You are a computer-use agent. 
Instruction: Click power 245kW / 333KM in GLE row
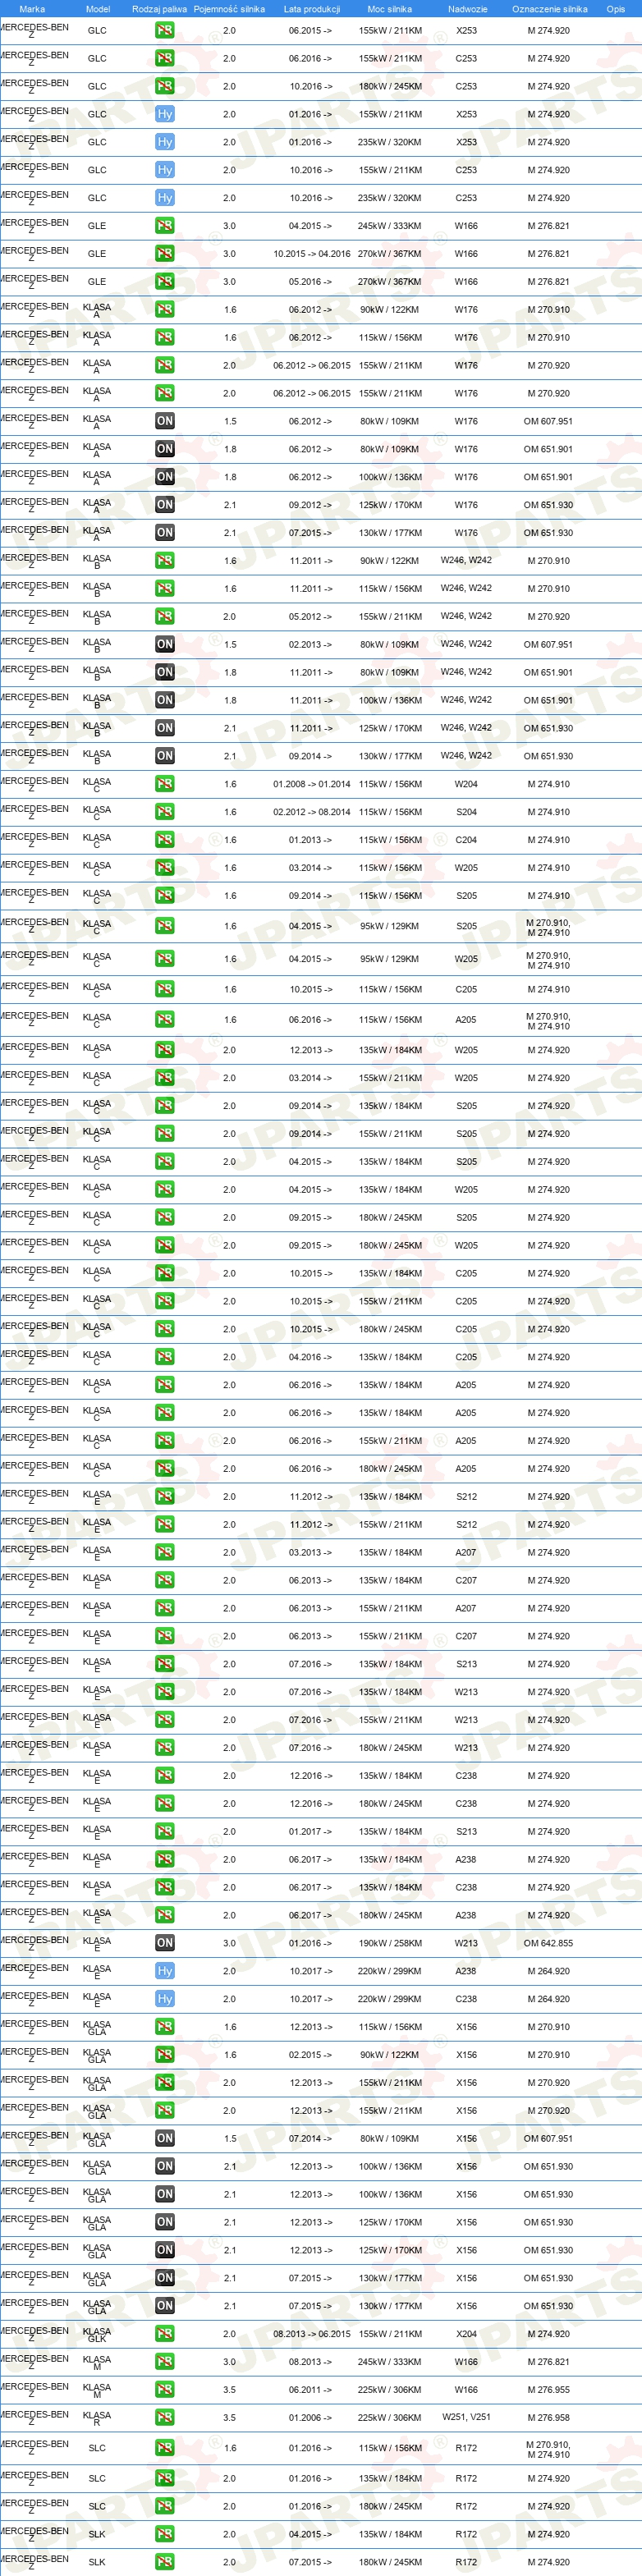[x=390, y=226]
